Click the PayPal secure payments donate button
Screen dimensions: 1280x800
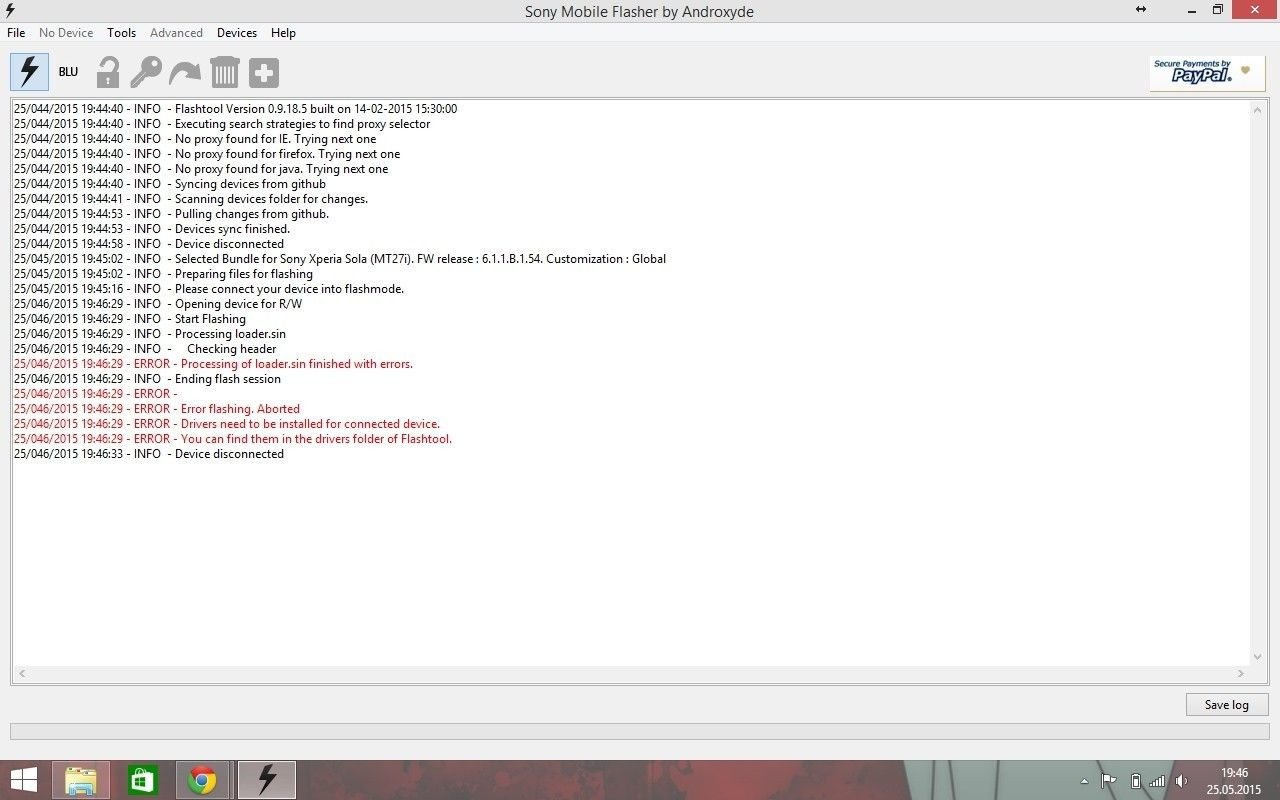click(x=1207, y=72)
